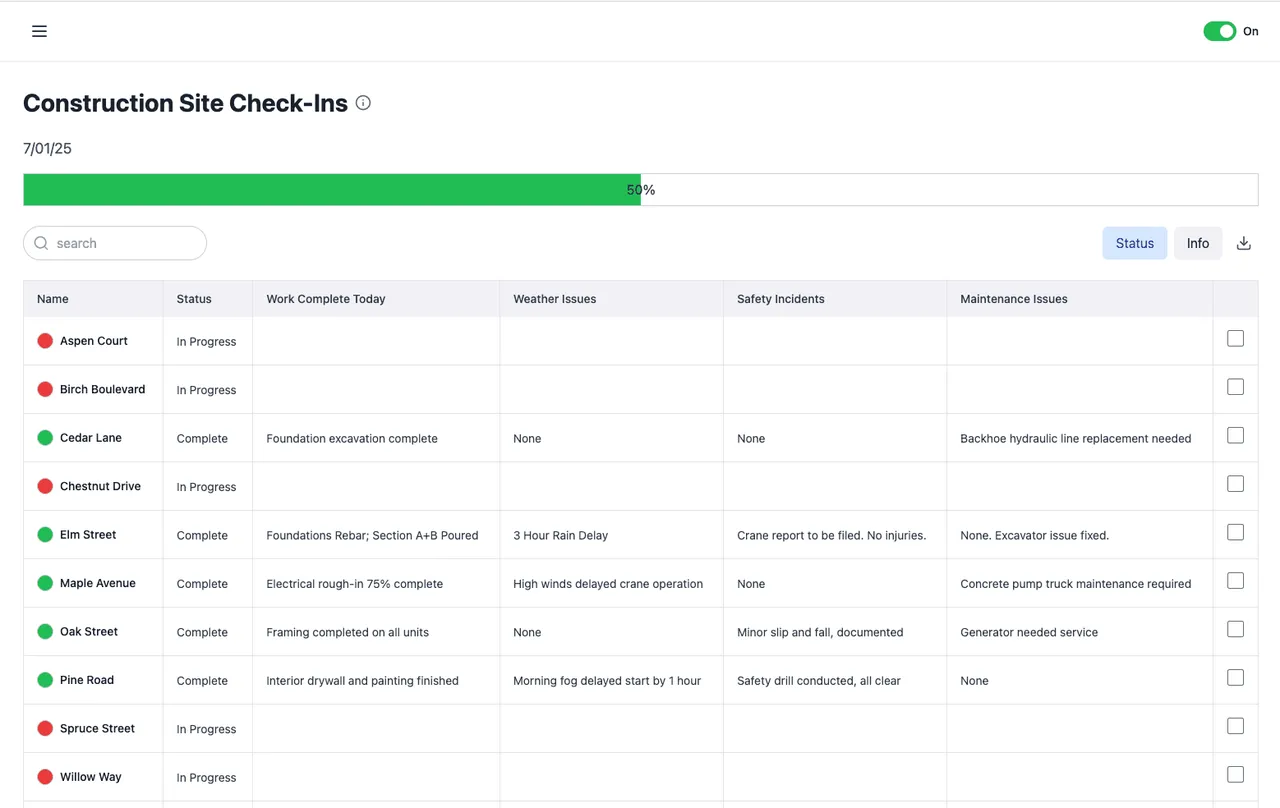Select the Aspen Court site name

(94, 341)
